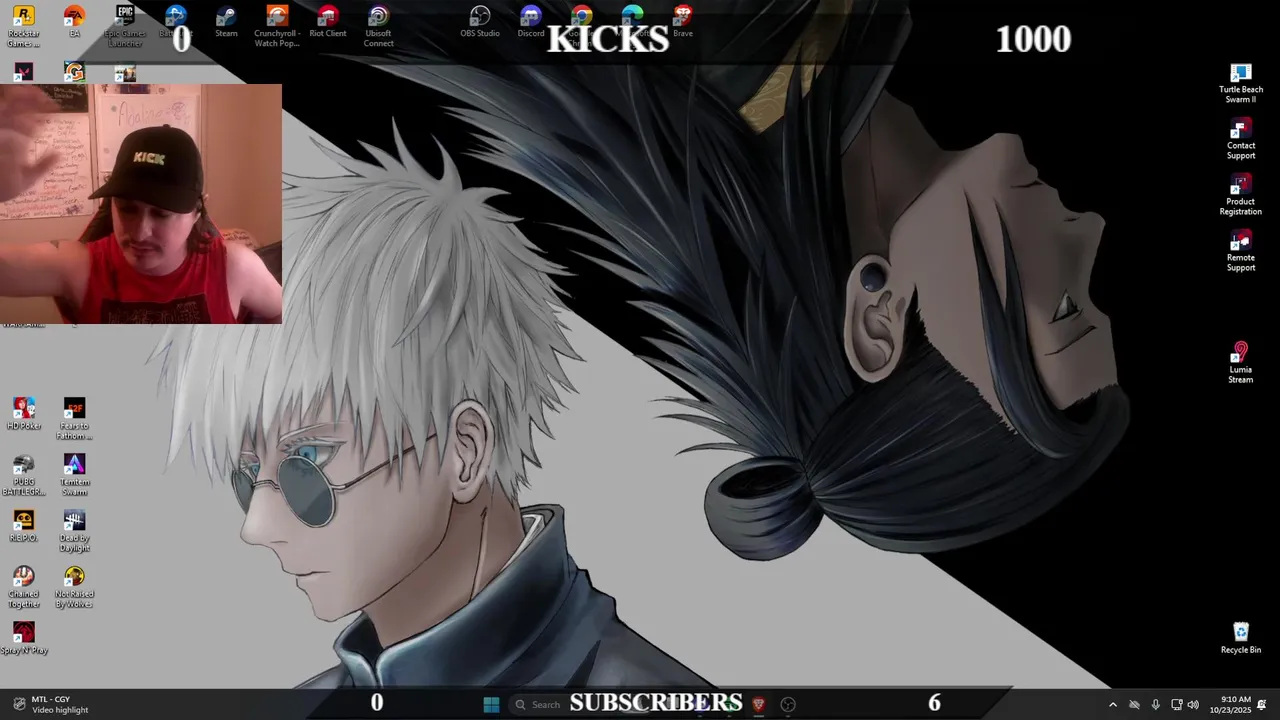
Task: Open Google Chrome desktop shortcut
Action: (x=581, y=26)
